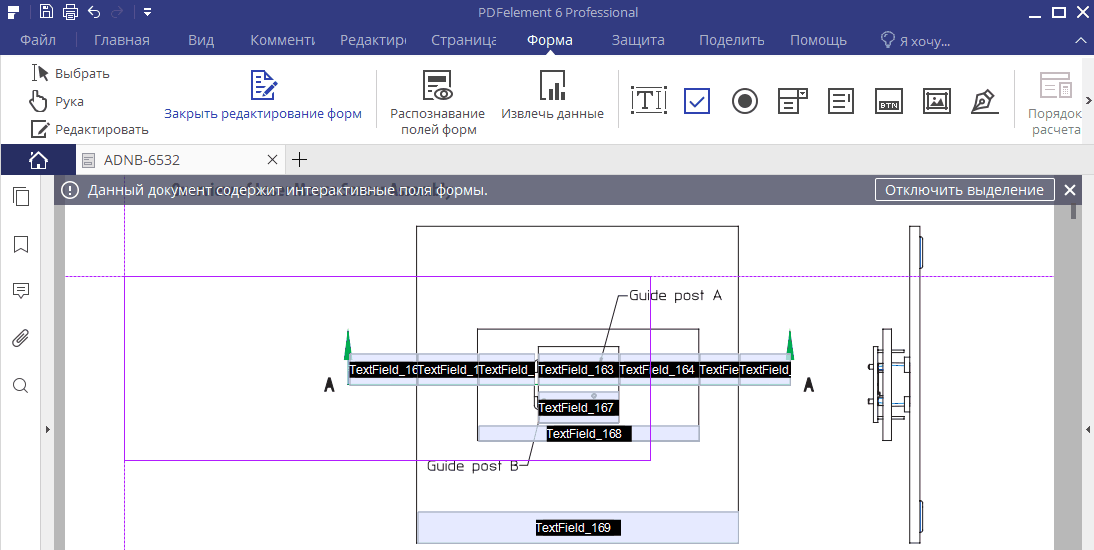The height and width of the screenshot is (550, 1094).
Task: Add a checkbox form field
Action: point(697,100)
